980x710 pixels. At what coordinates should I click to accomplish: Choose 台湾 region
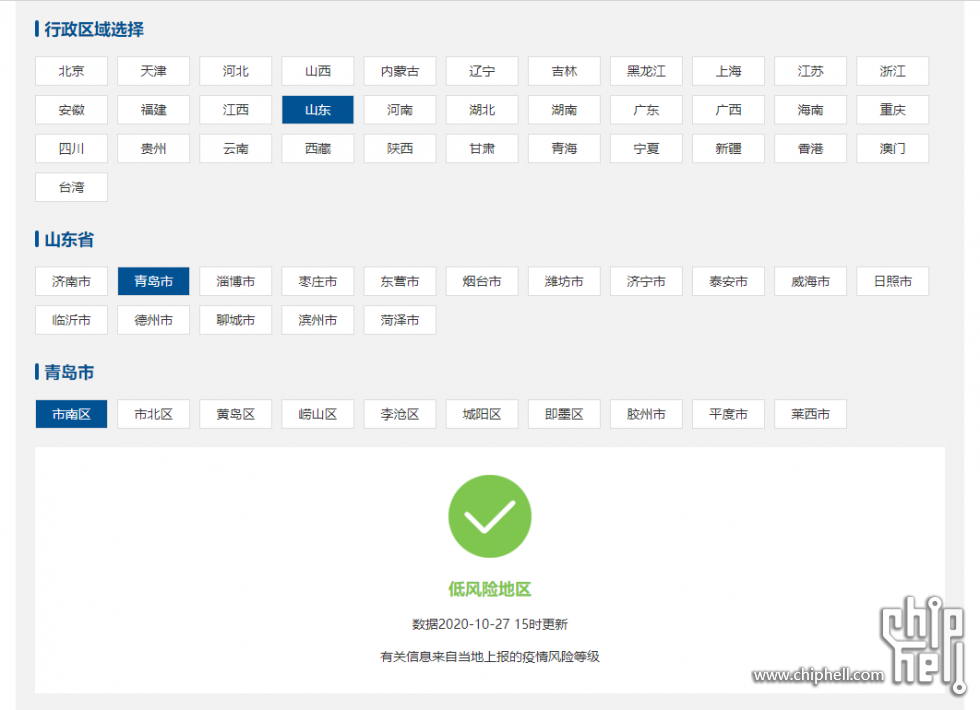(x=71, y=188)
